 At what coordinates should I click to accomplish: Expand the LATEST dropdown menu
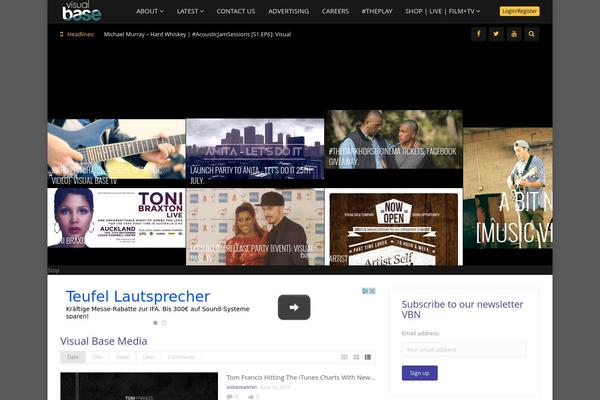coord(190,11)
